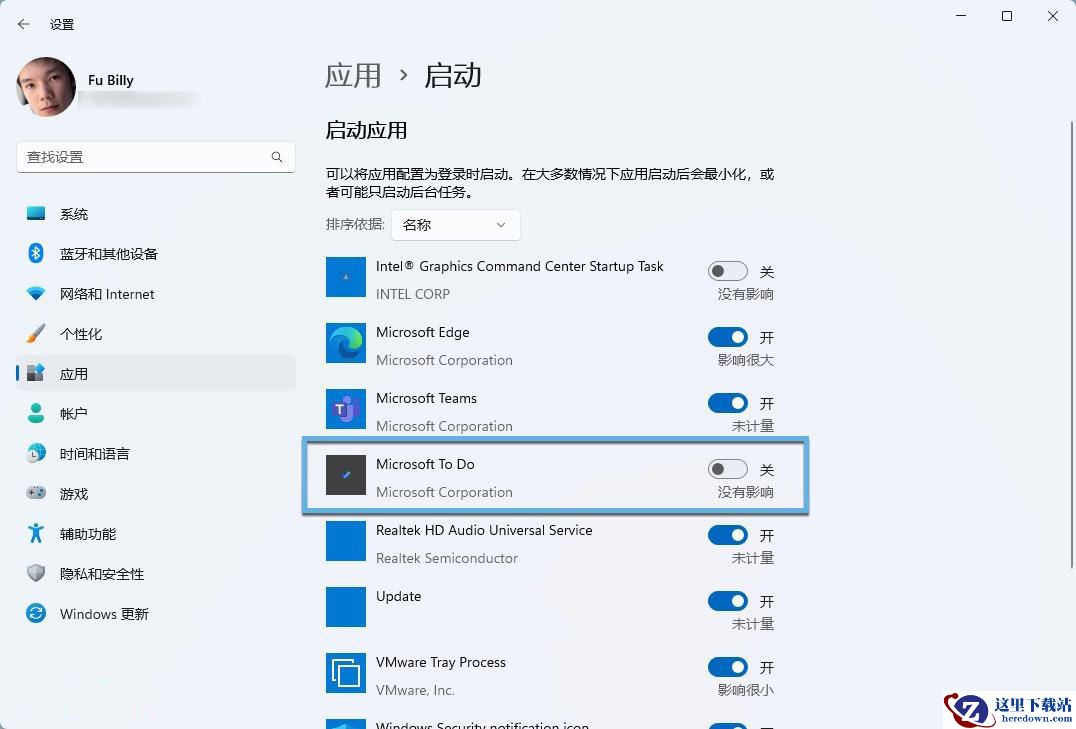Click the Microsoft To Do icon
Screen dimensions: 1076x729
pos(345,474)
